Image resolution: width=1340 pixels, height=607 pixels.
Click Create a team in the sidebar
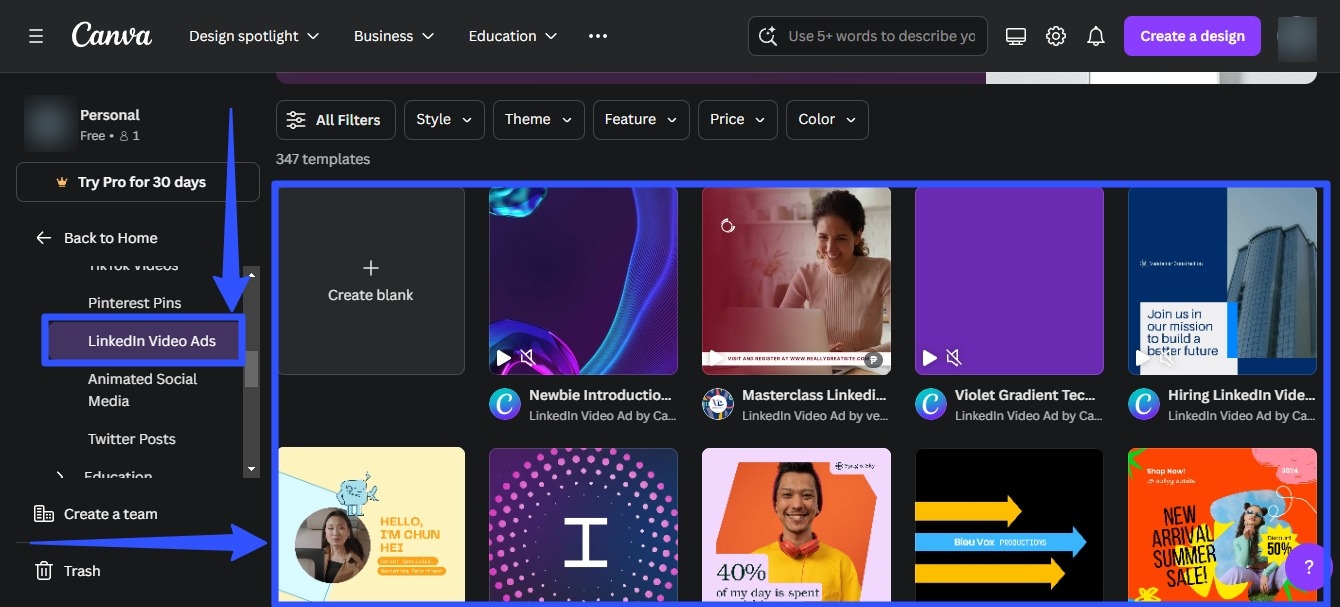point(110,513)
